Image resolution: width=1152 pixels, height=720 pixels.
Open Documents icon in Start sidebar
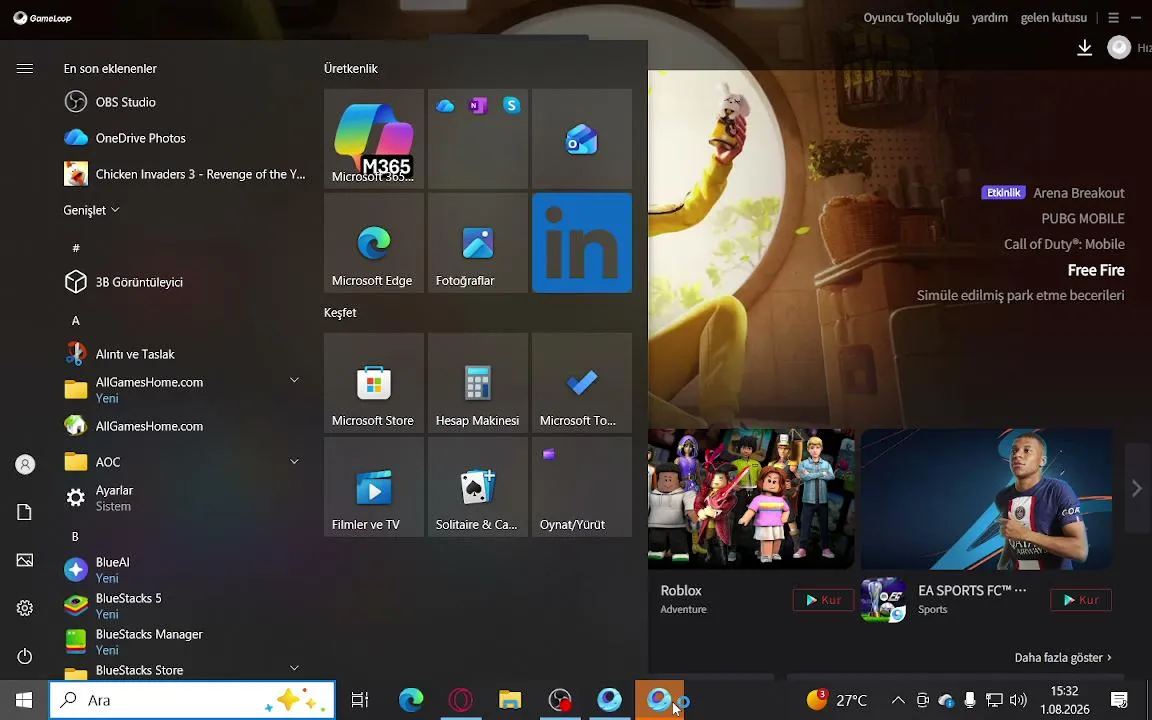point(25,512)
